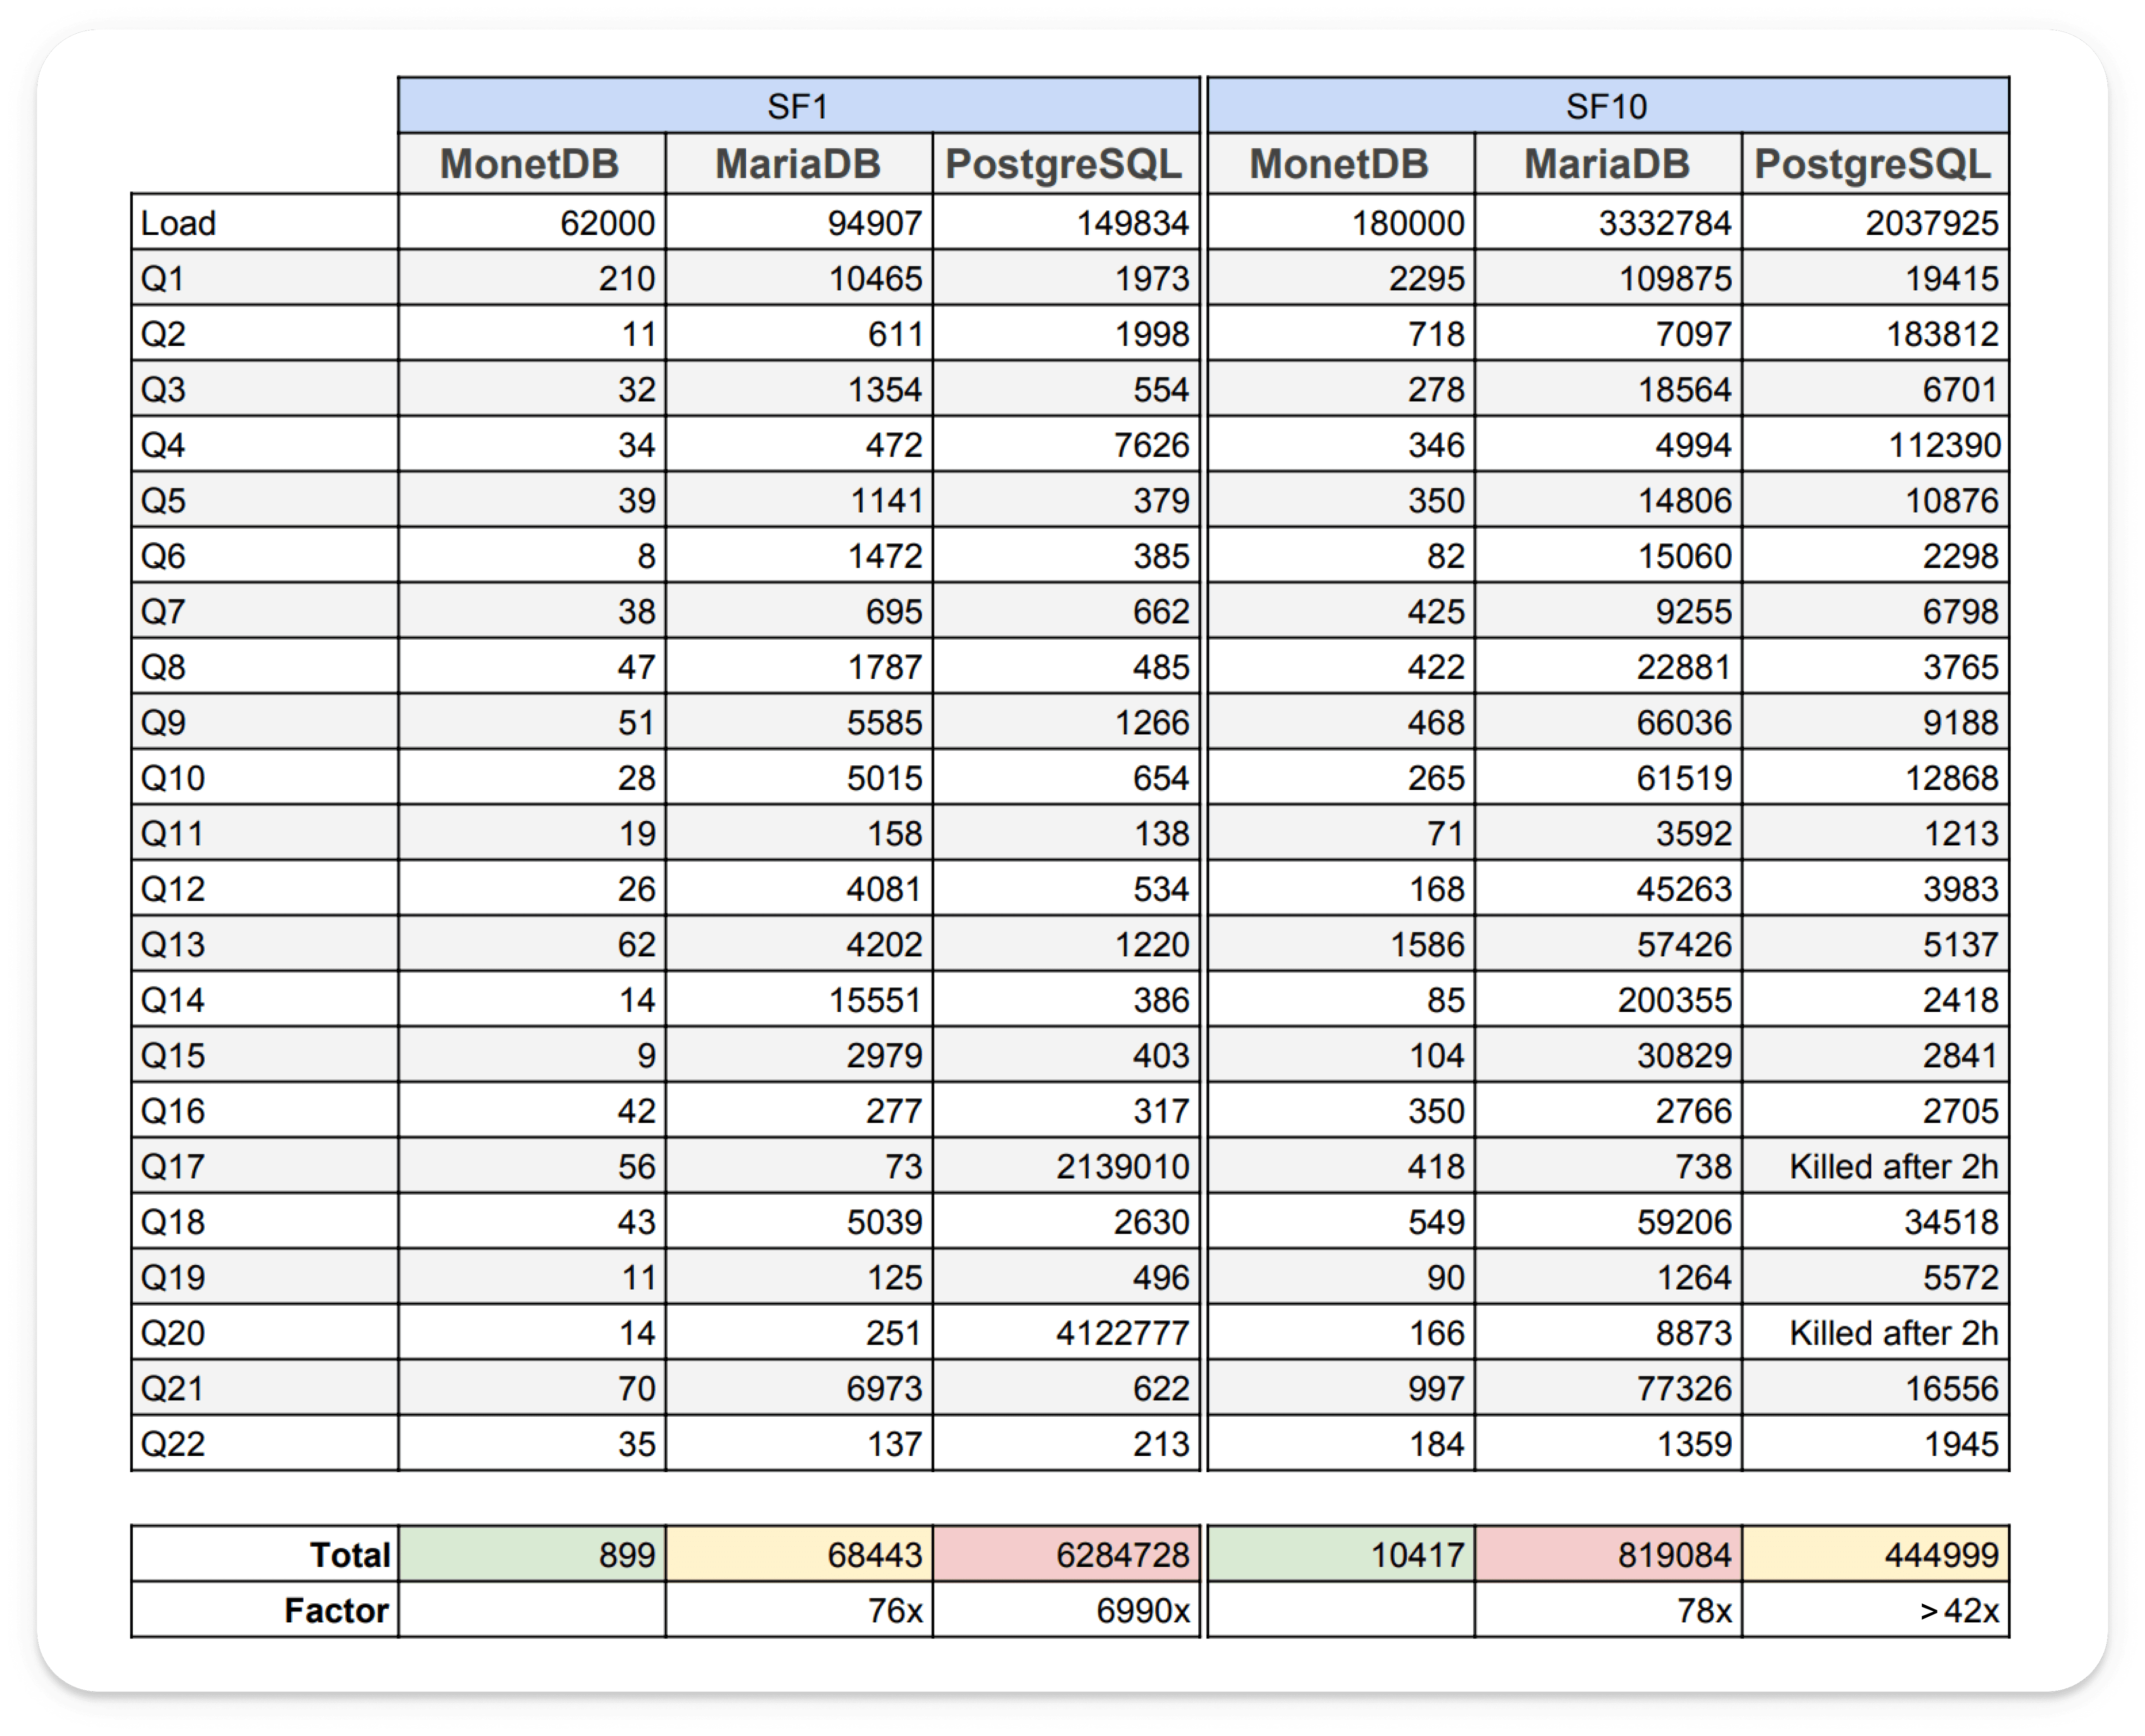Viewport: 2145px width, 1736px height.
Task: Click the first Killed after 2h cell
Action: (1892, 1166)
